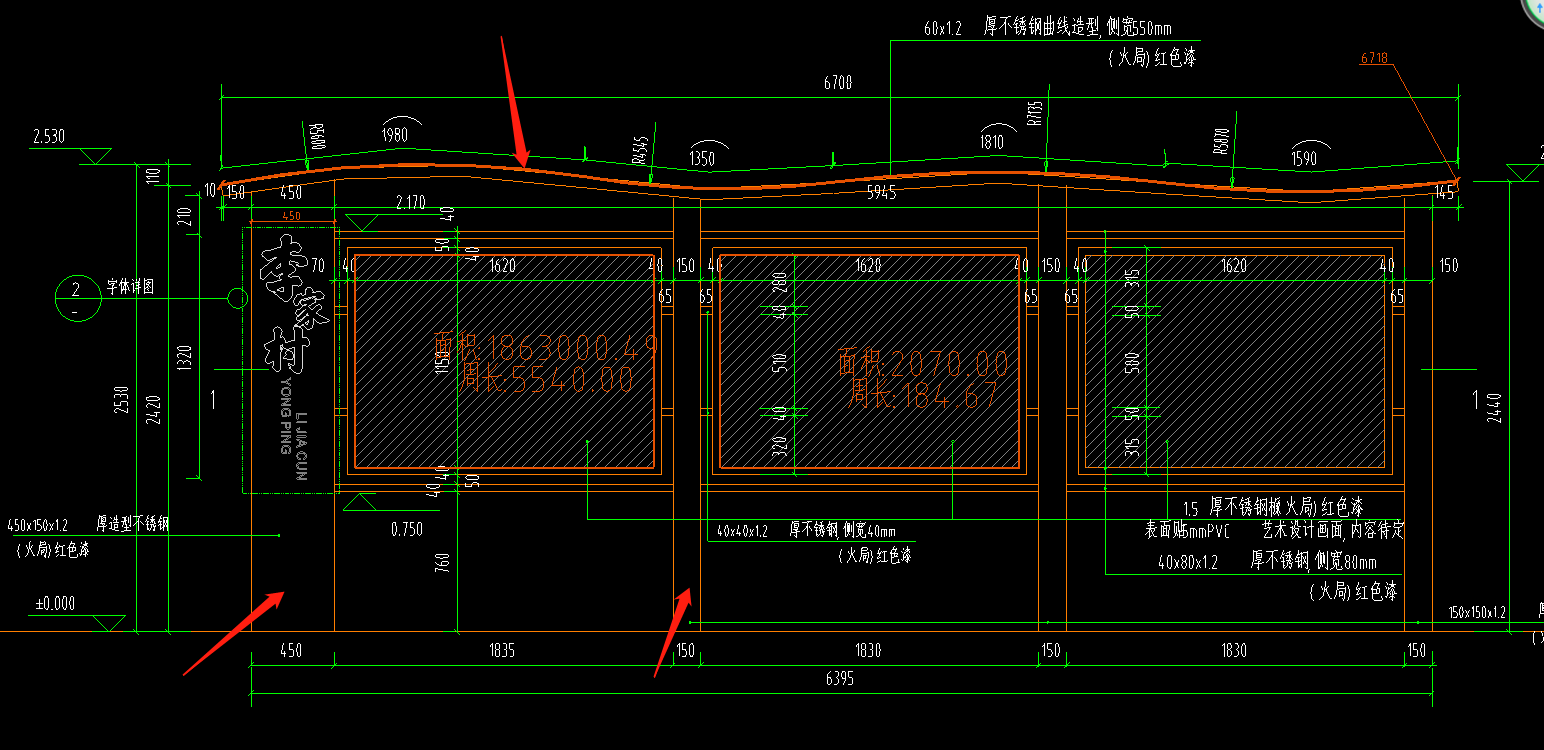Select the 表面贴5mmPVC 艺术设计画面 note
The width and height of the screenshot is (1544, 750).
[1274, 530]
